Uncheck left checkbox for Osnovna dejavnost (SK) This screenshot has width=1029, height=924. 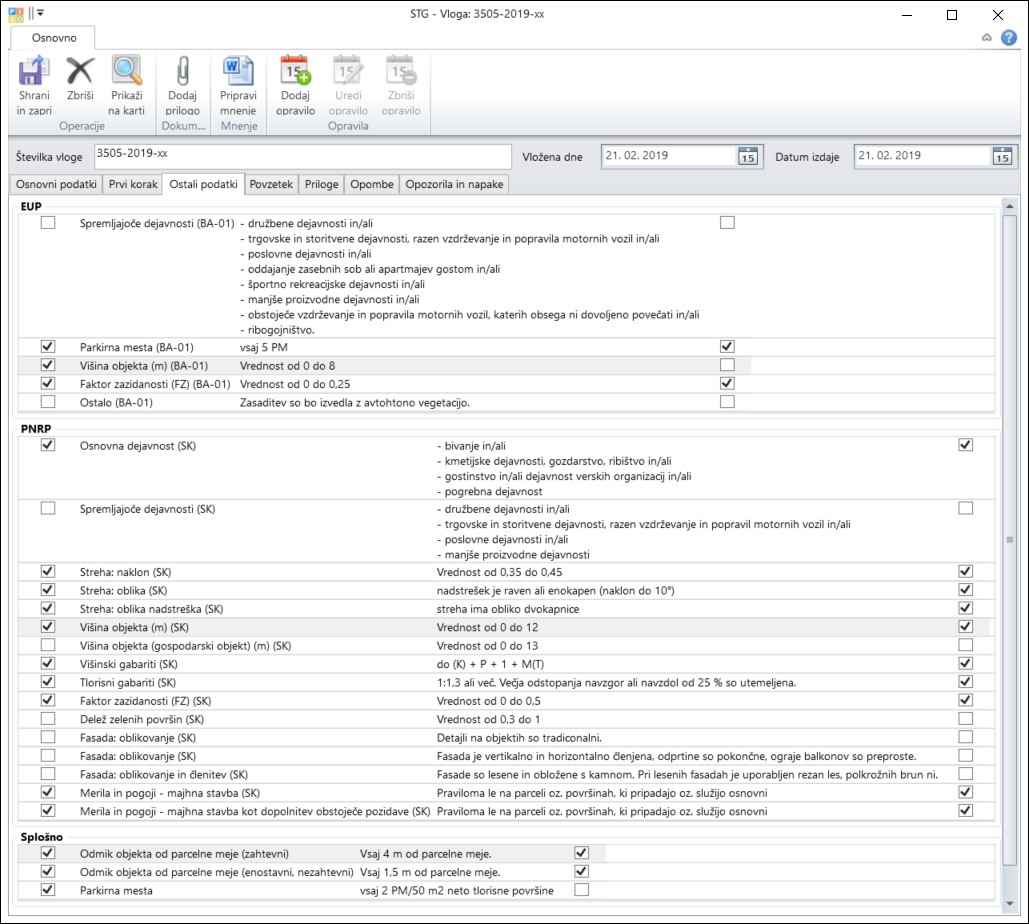48,445
